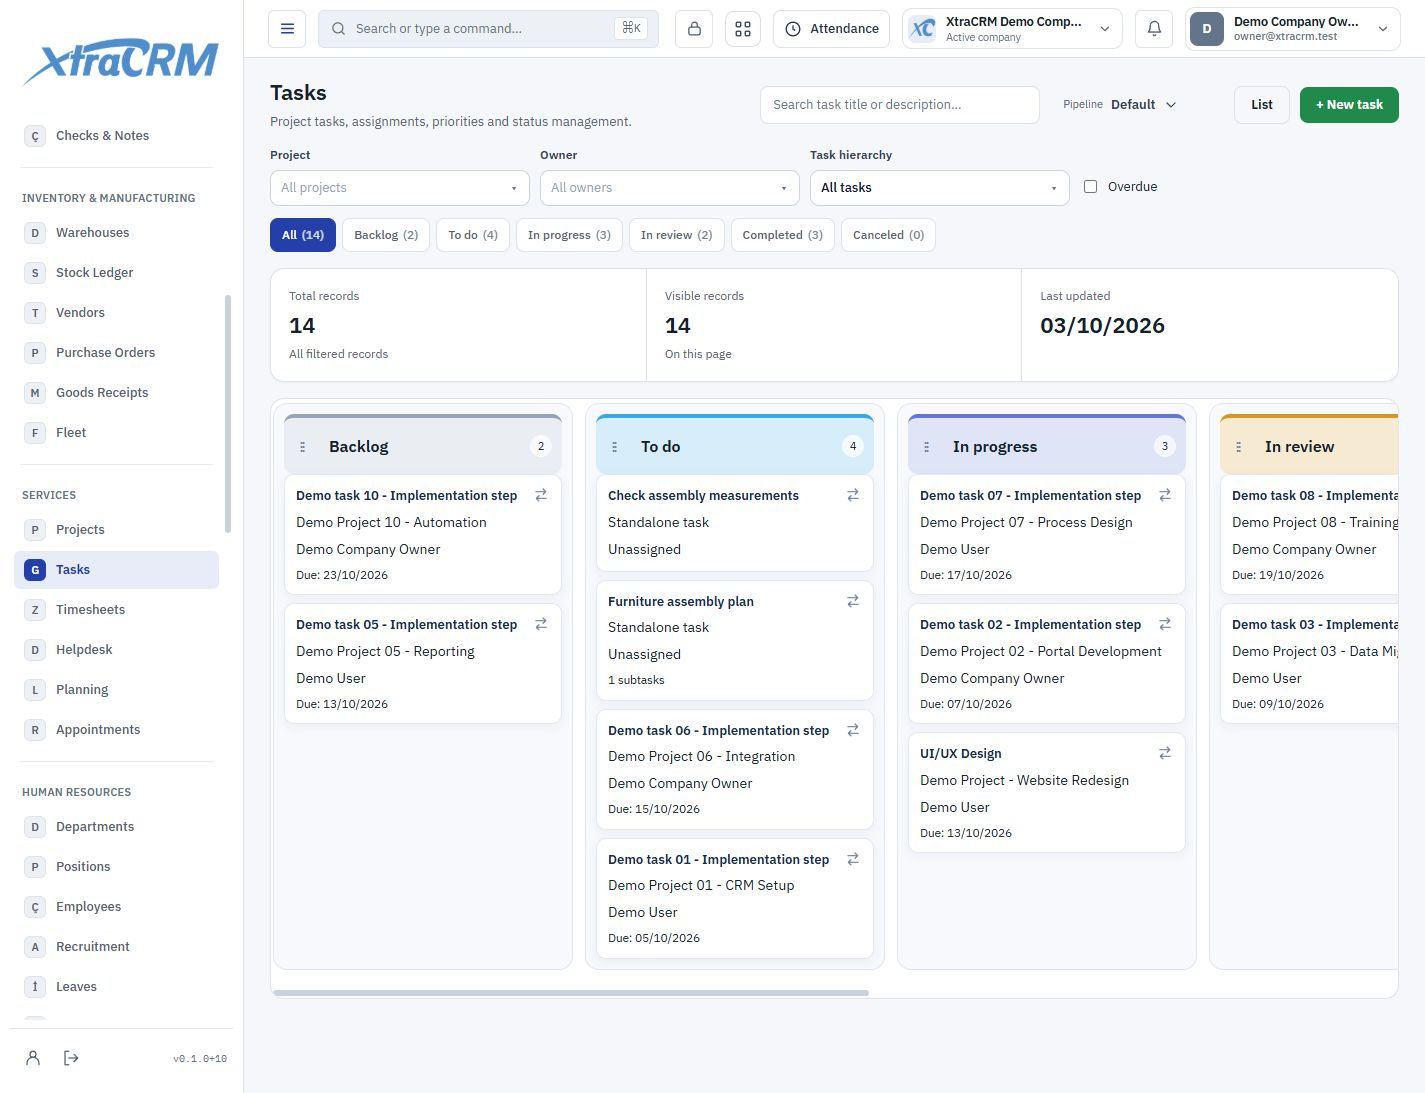Open the Task hierarchy dropdown
Viewport: 1425px width, 1093px height.
[x=940, y=188]
